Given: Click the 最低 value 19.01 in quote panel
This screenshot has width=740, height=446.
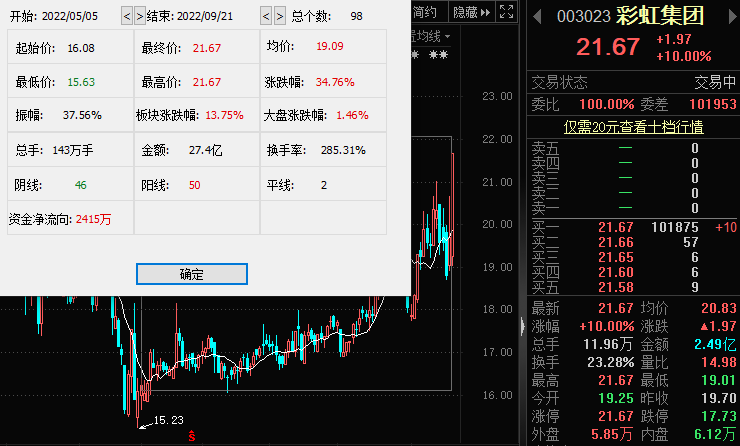Looking at the screenshot, I should [x=719, y=380].
